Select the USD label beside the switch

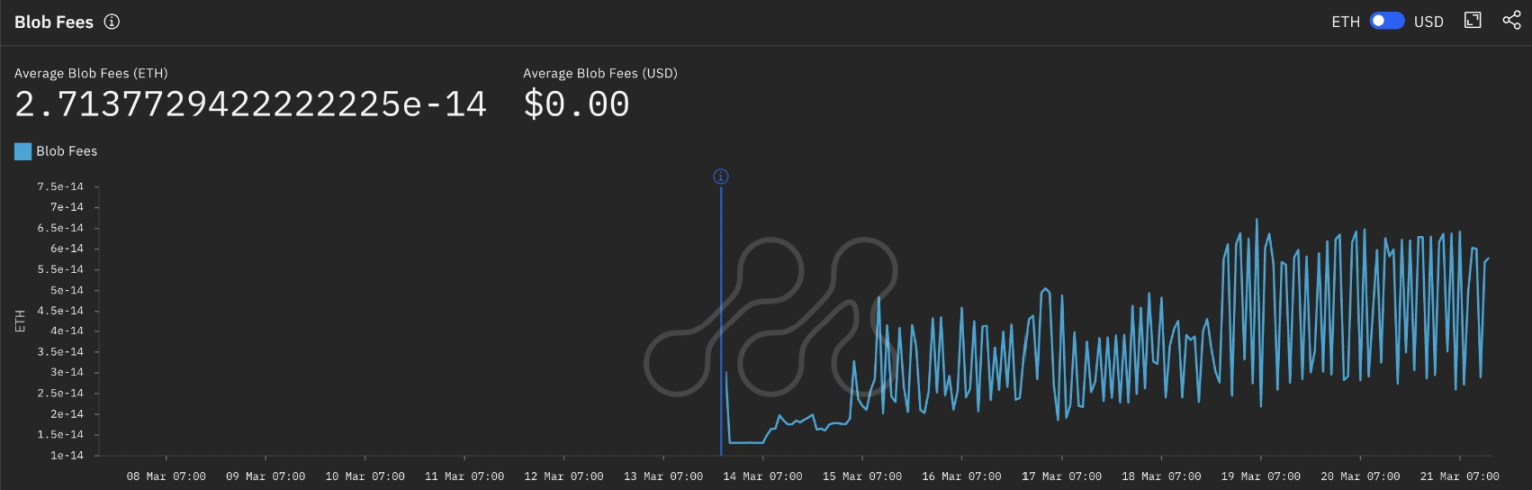[1428, 21]
